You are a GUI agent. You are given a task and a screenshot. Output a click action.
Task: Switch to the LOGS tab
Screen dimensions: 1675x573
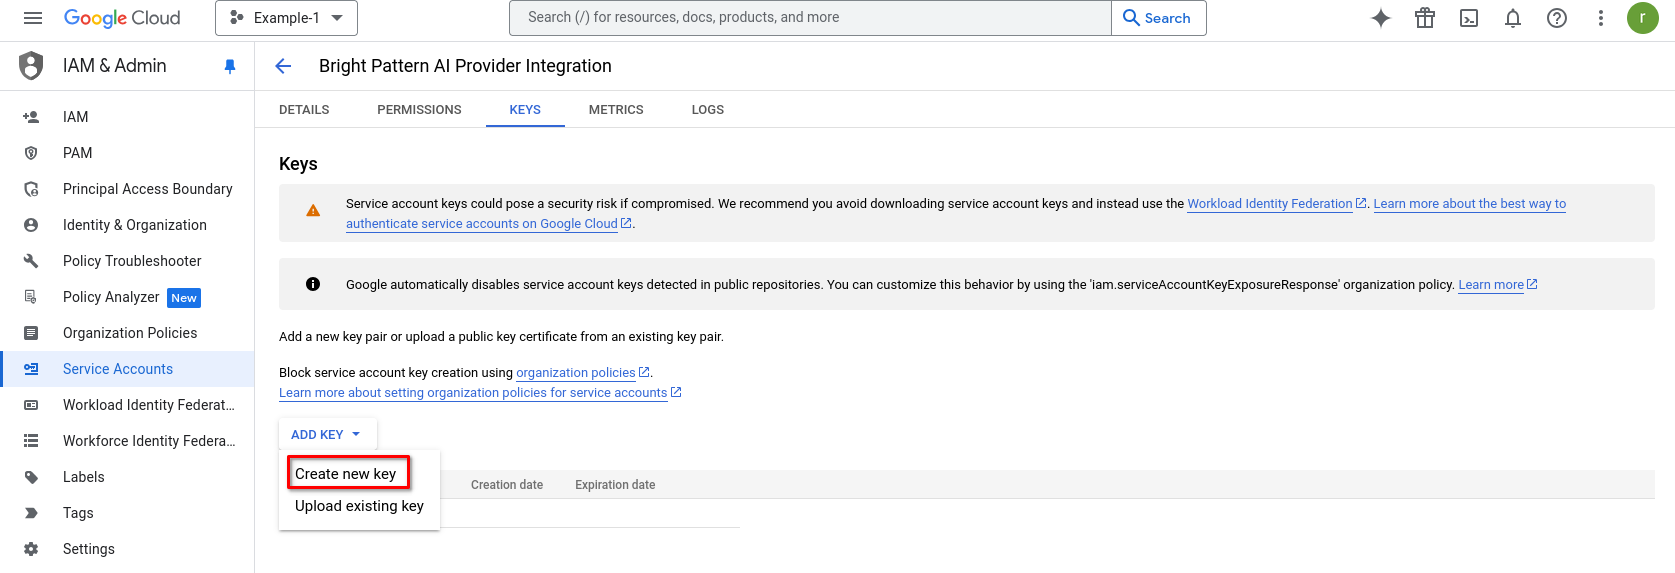coord(708,110)
